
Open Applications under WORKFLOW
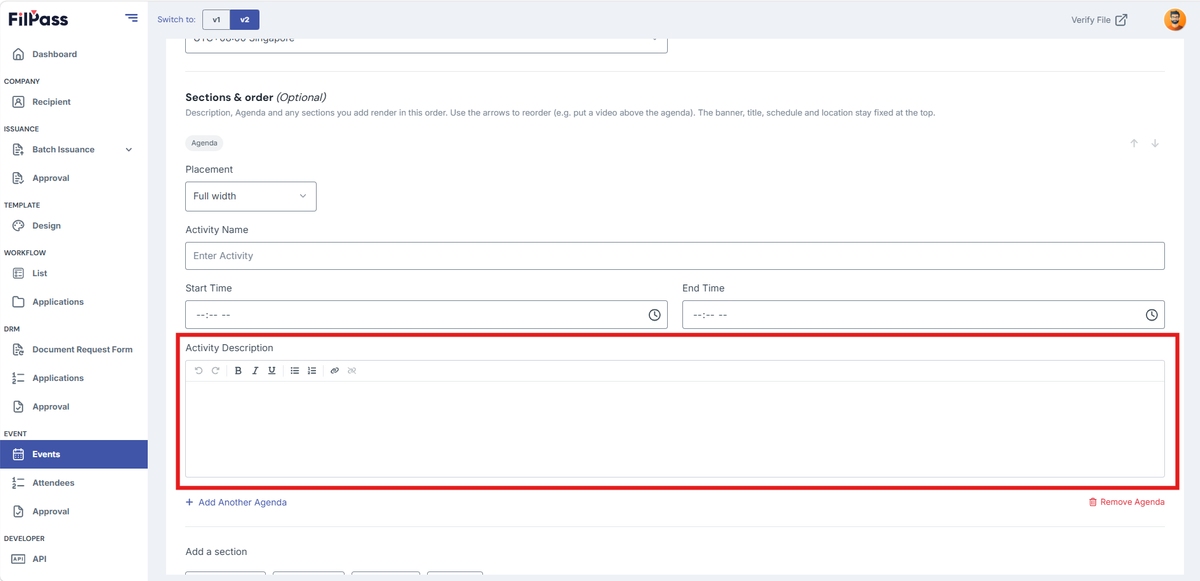click(74, 302)
